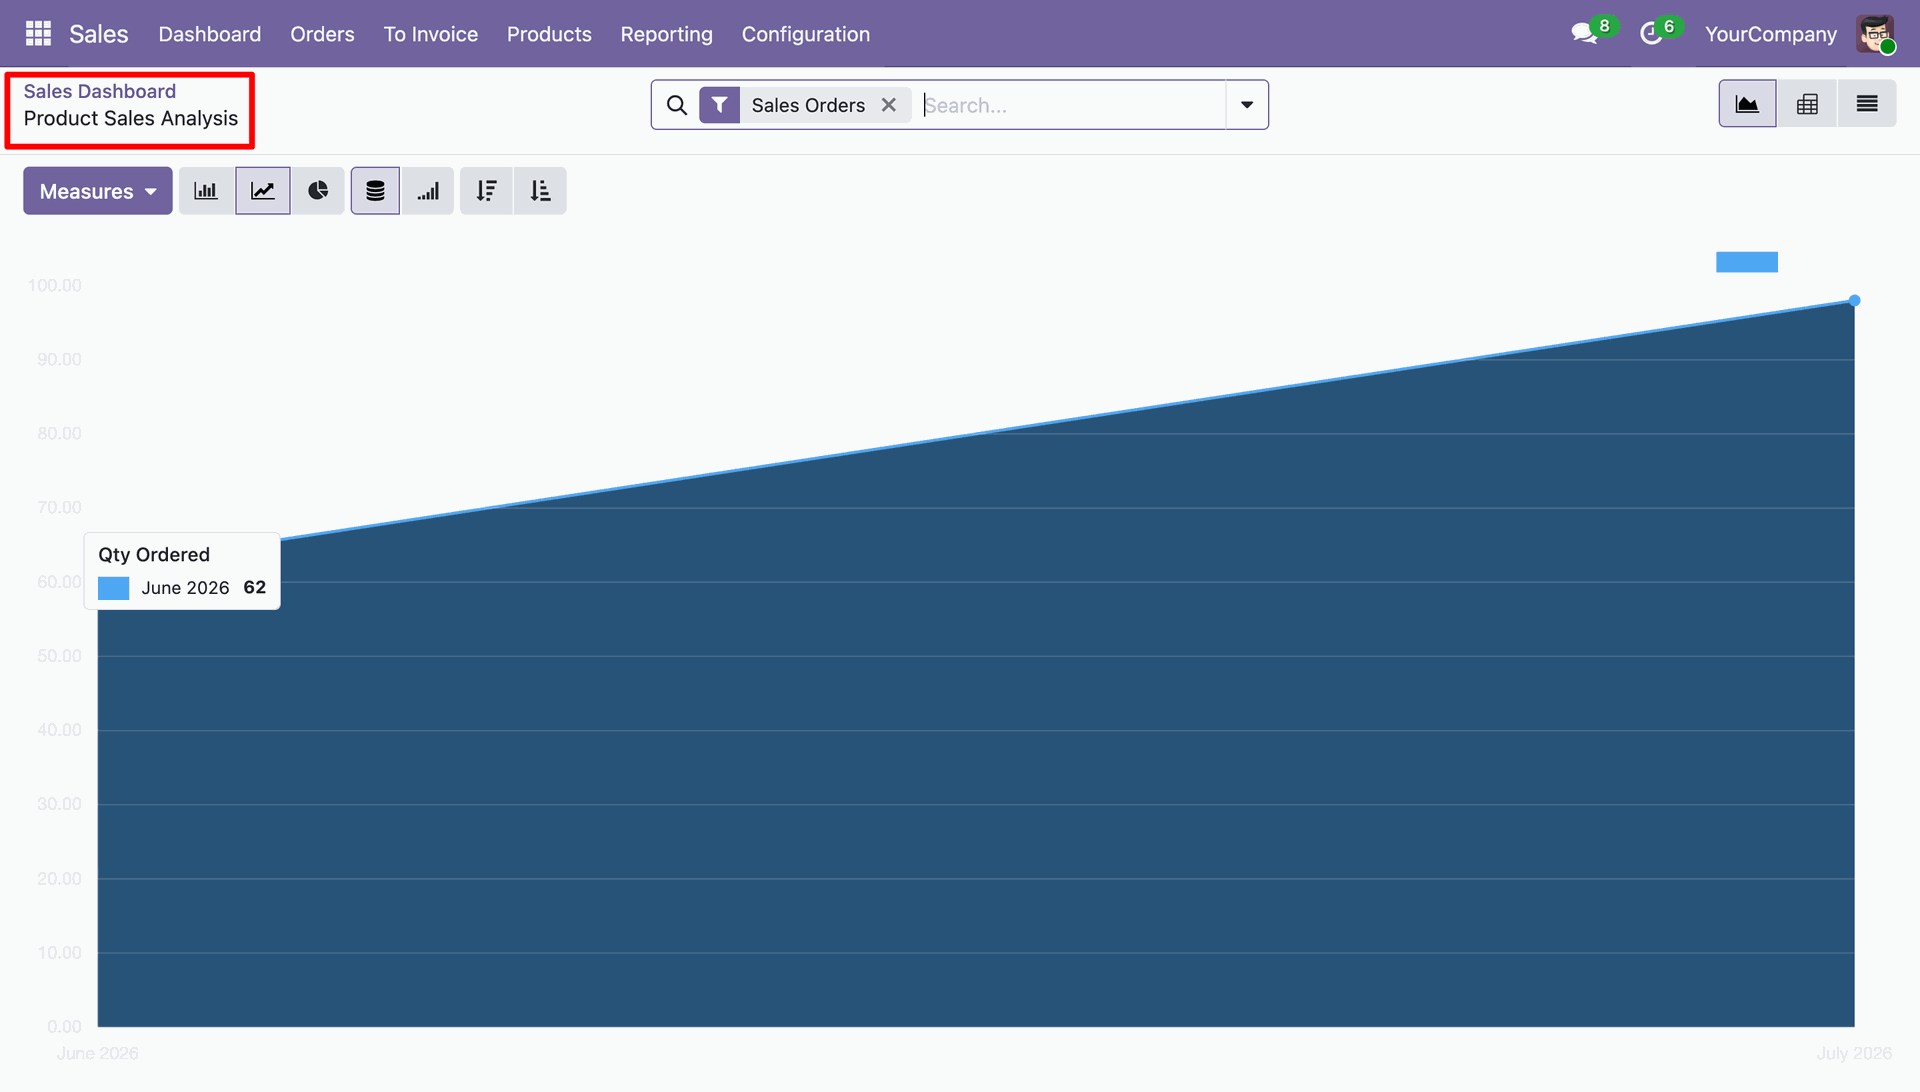Focus the Search input field
The height and width of the screenshot is (1092, 1920).
(1072, 105)
